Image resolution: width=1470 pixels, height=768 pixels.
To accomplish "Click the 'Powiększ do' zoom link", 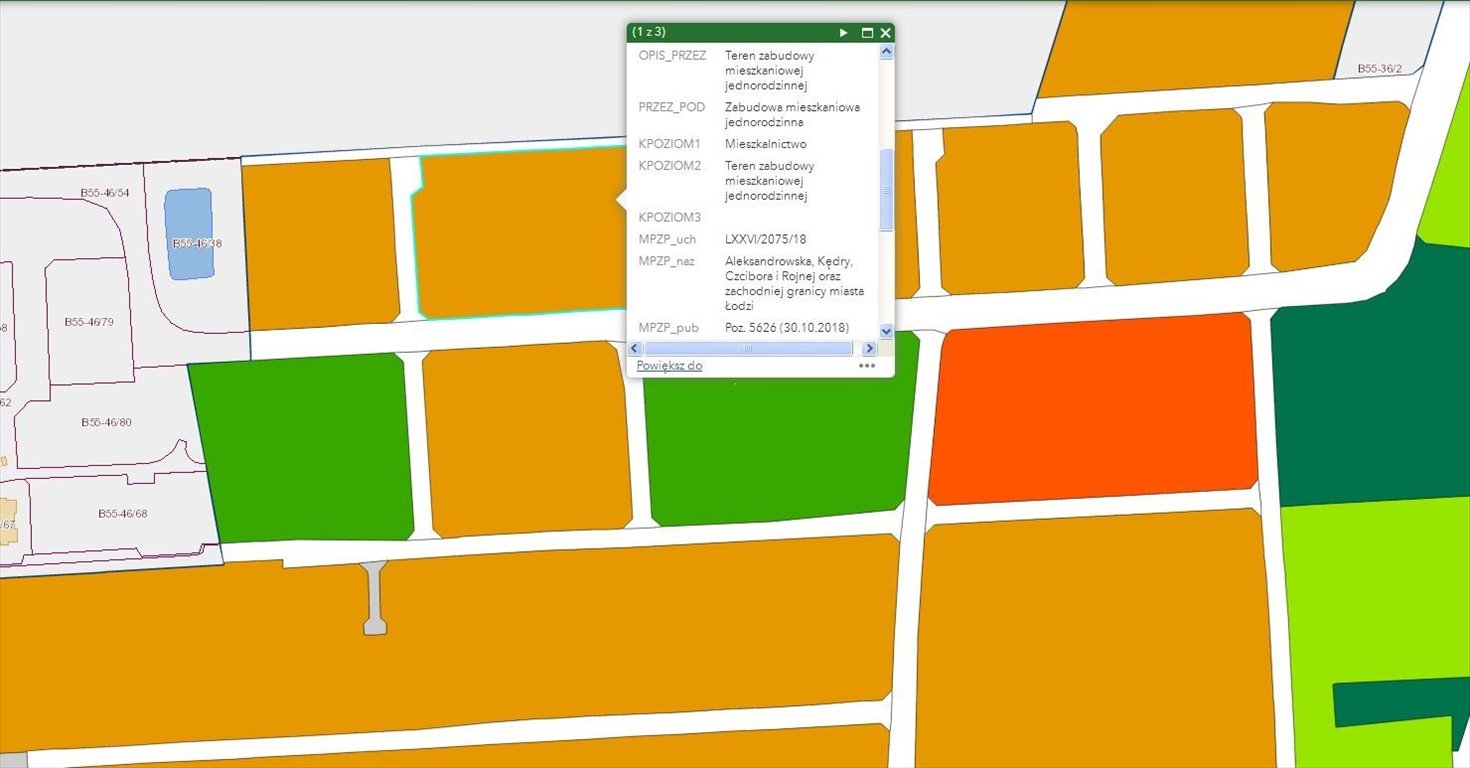I will click(669, 366).
